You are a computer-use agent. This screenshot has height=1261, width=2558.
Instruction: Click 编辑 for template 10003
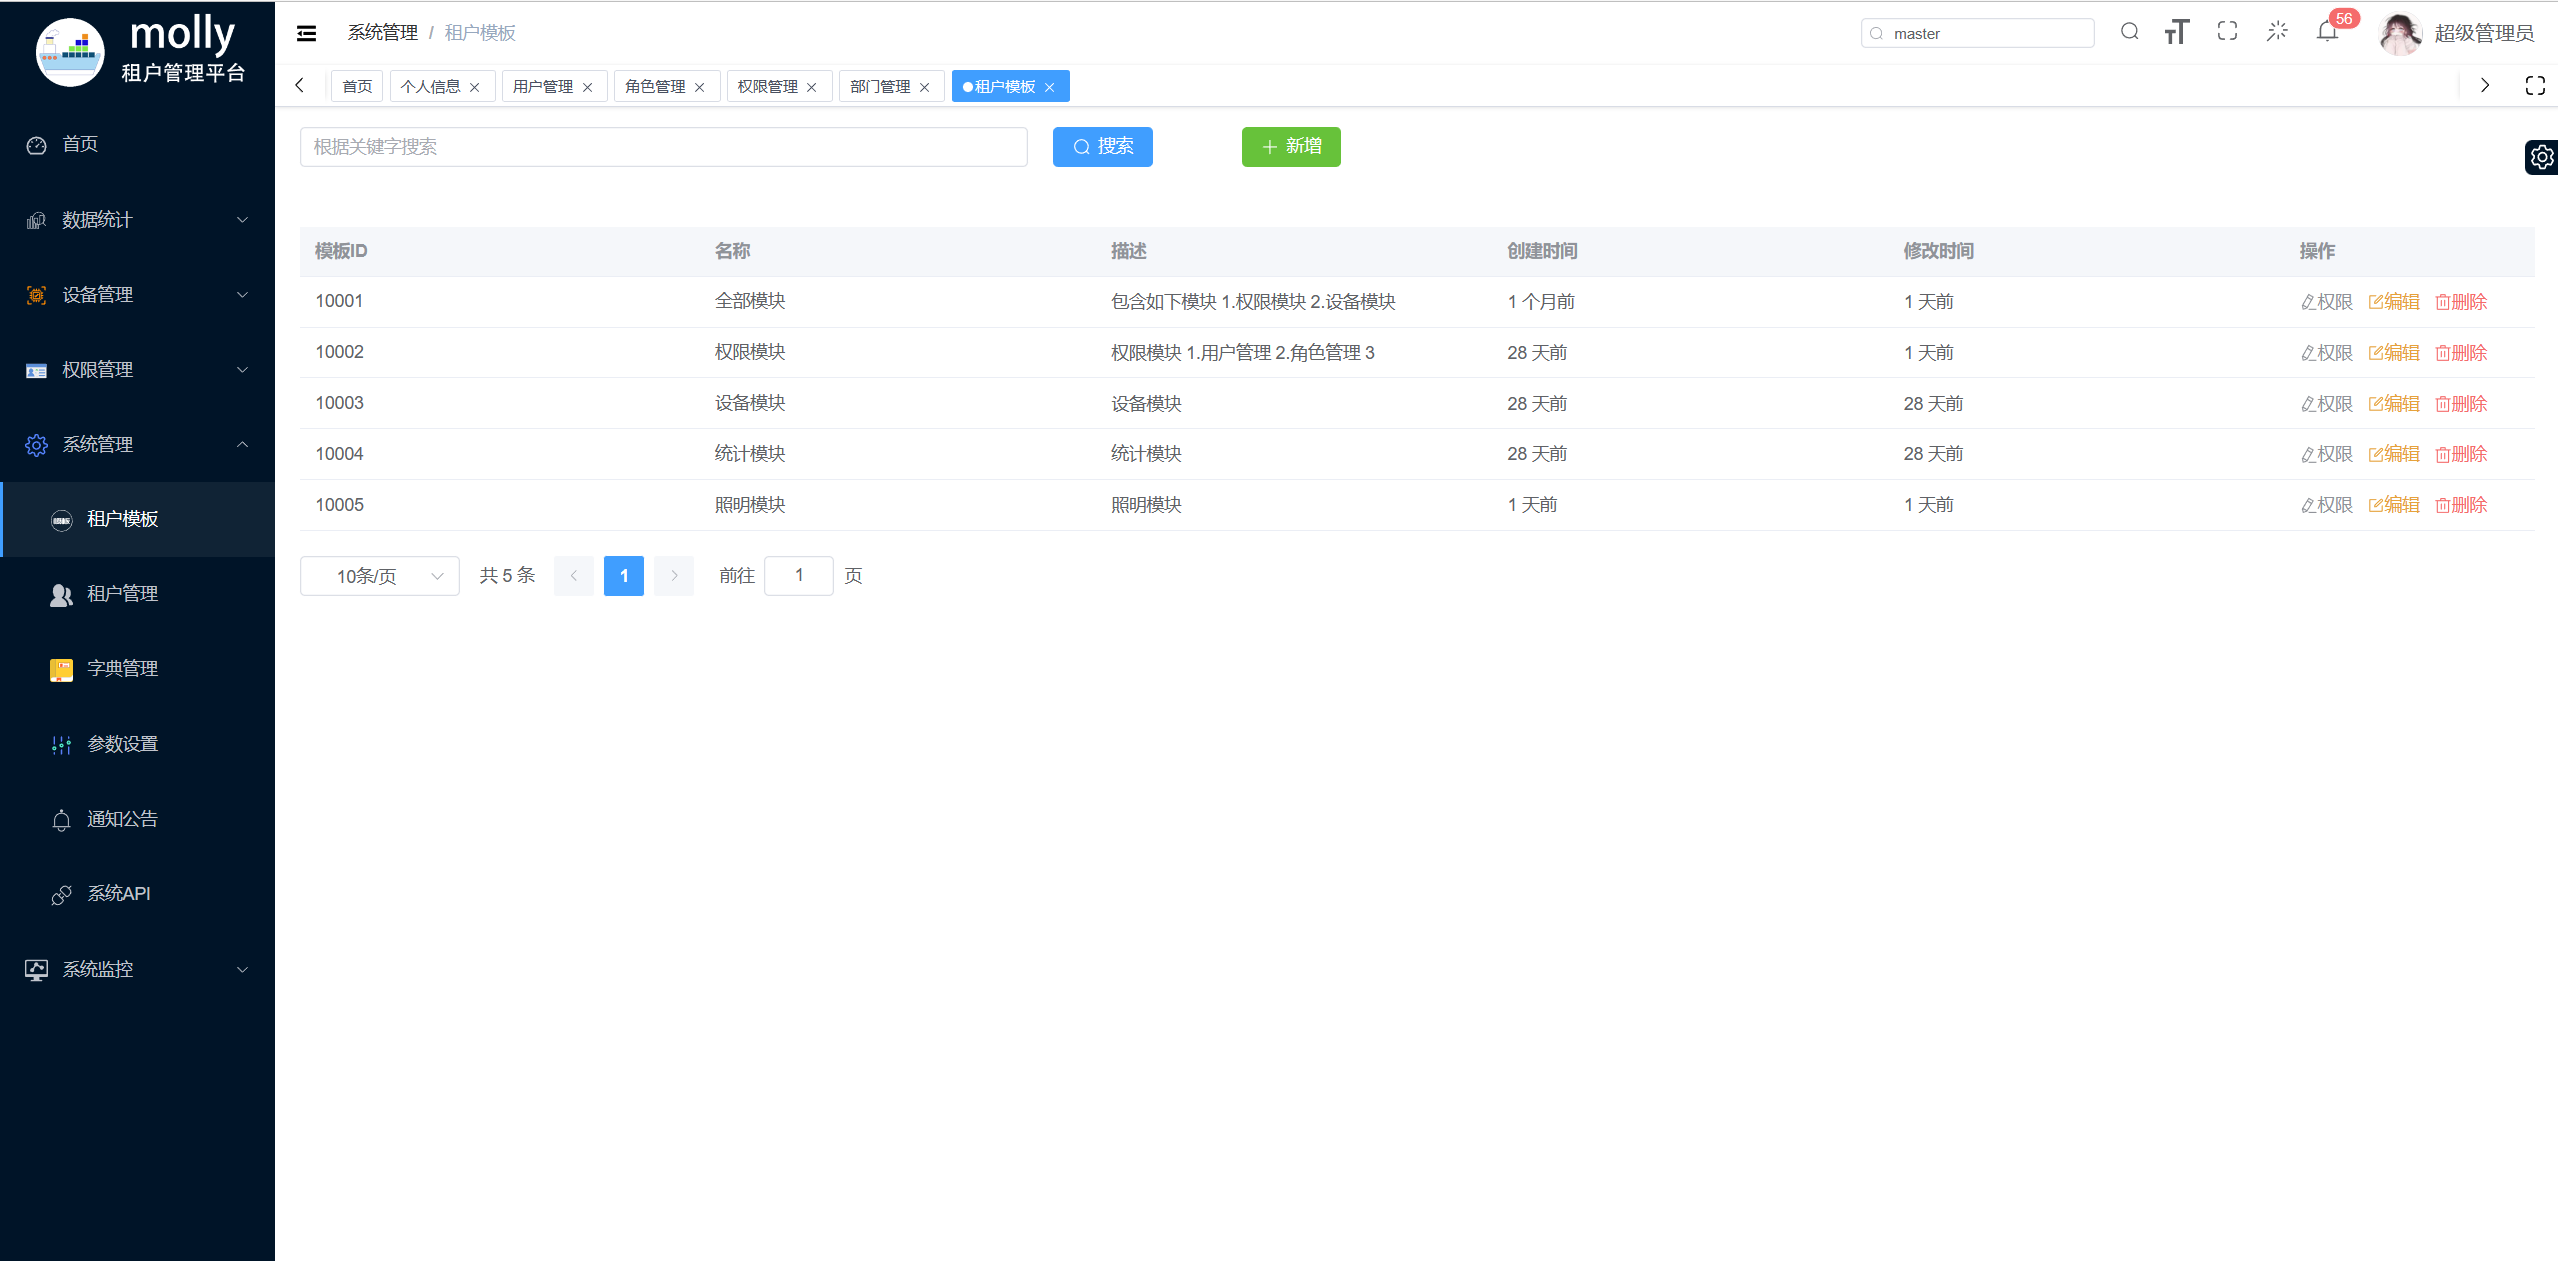pyautogui.click(x=2394, y=404)
